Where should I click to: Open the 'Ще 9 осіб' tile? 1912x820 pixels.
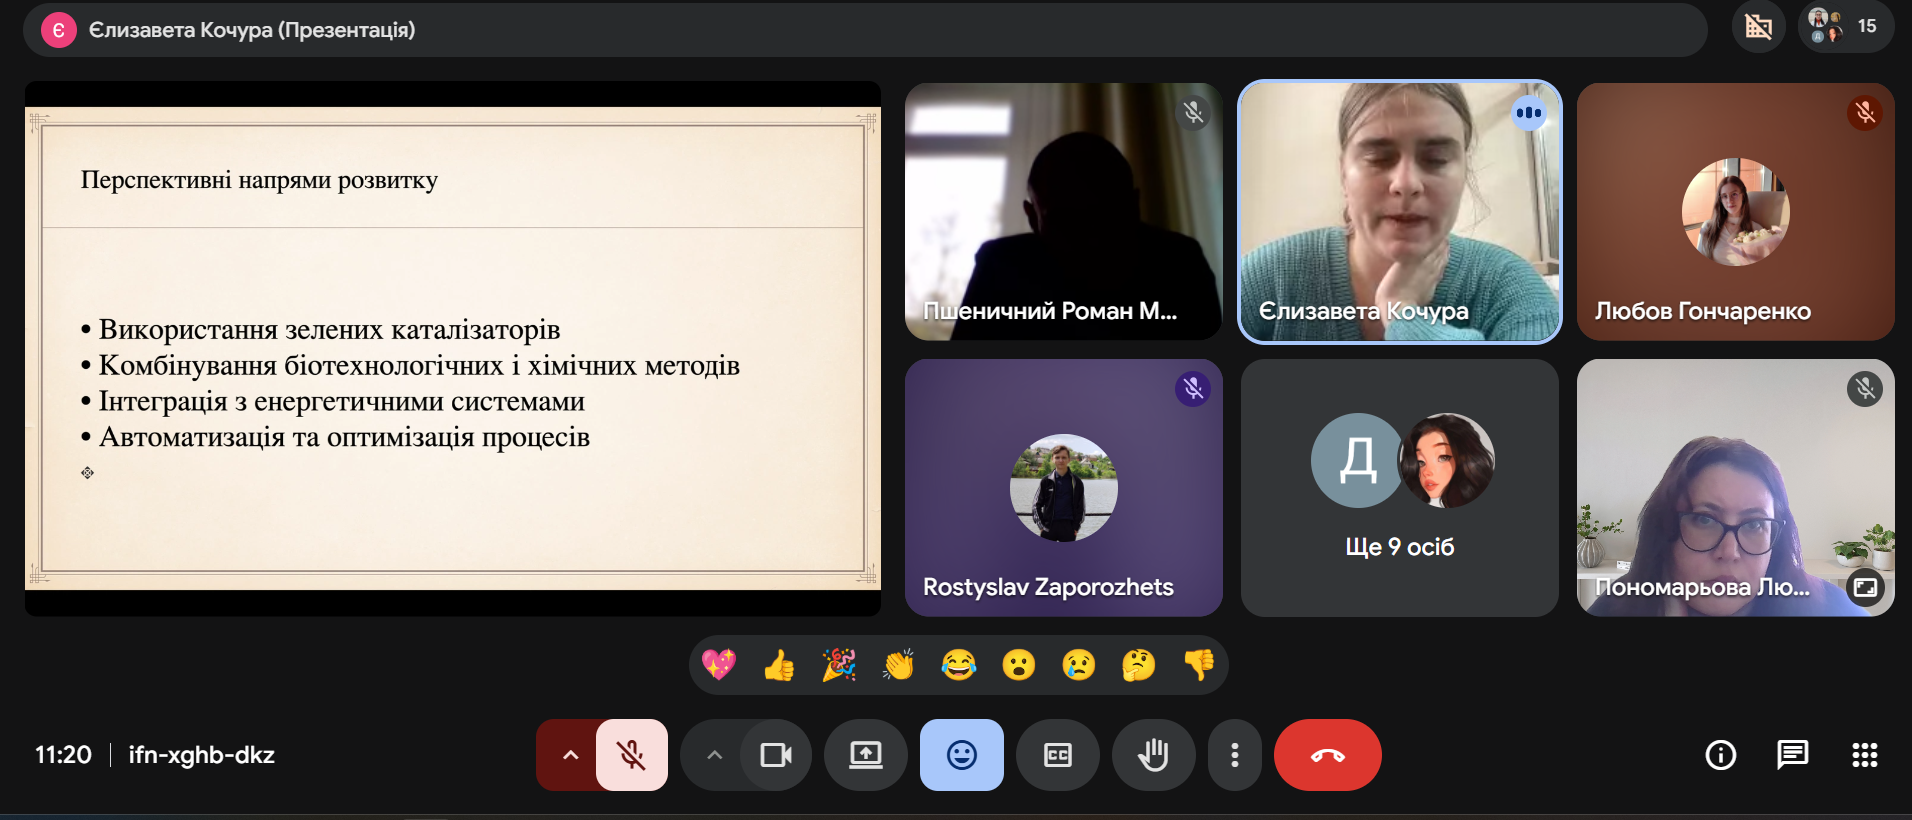coord(1399,488)
